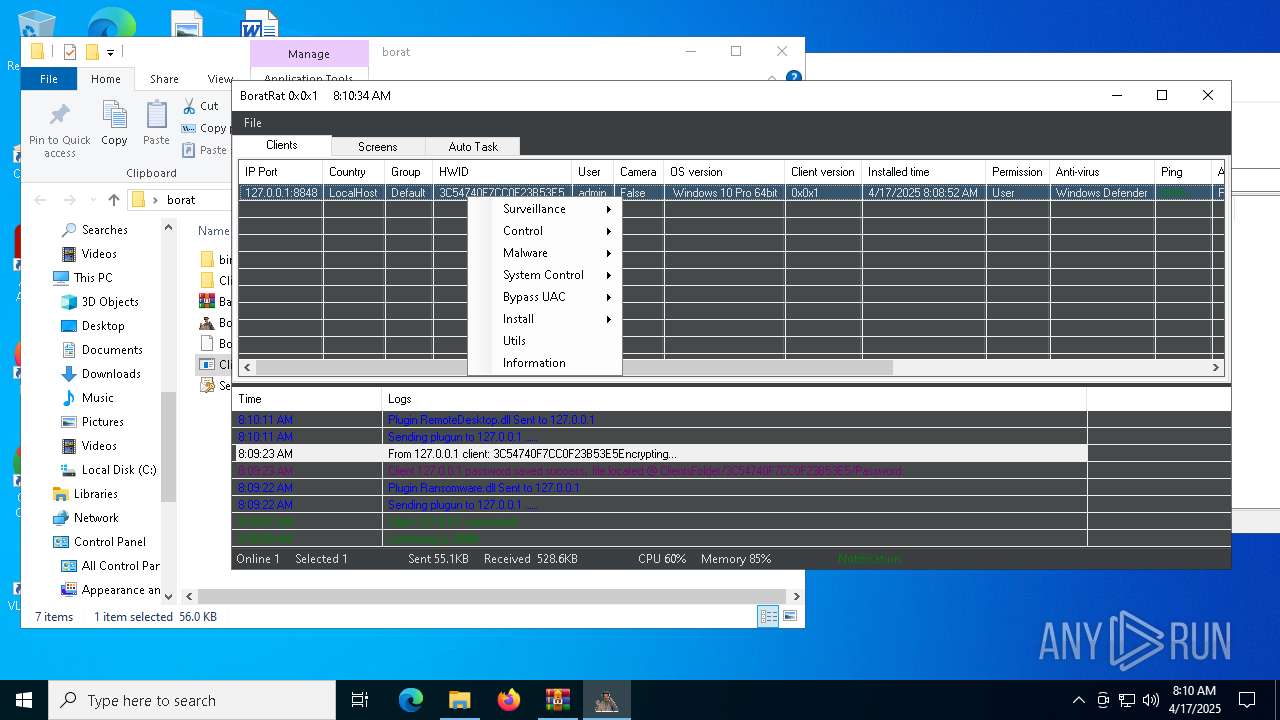Click the Paste shortcut icon in Explorer
This screenshot has width=1280, height=720.
(189, 150)
